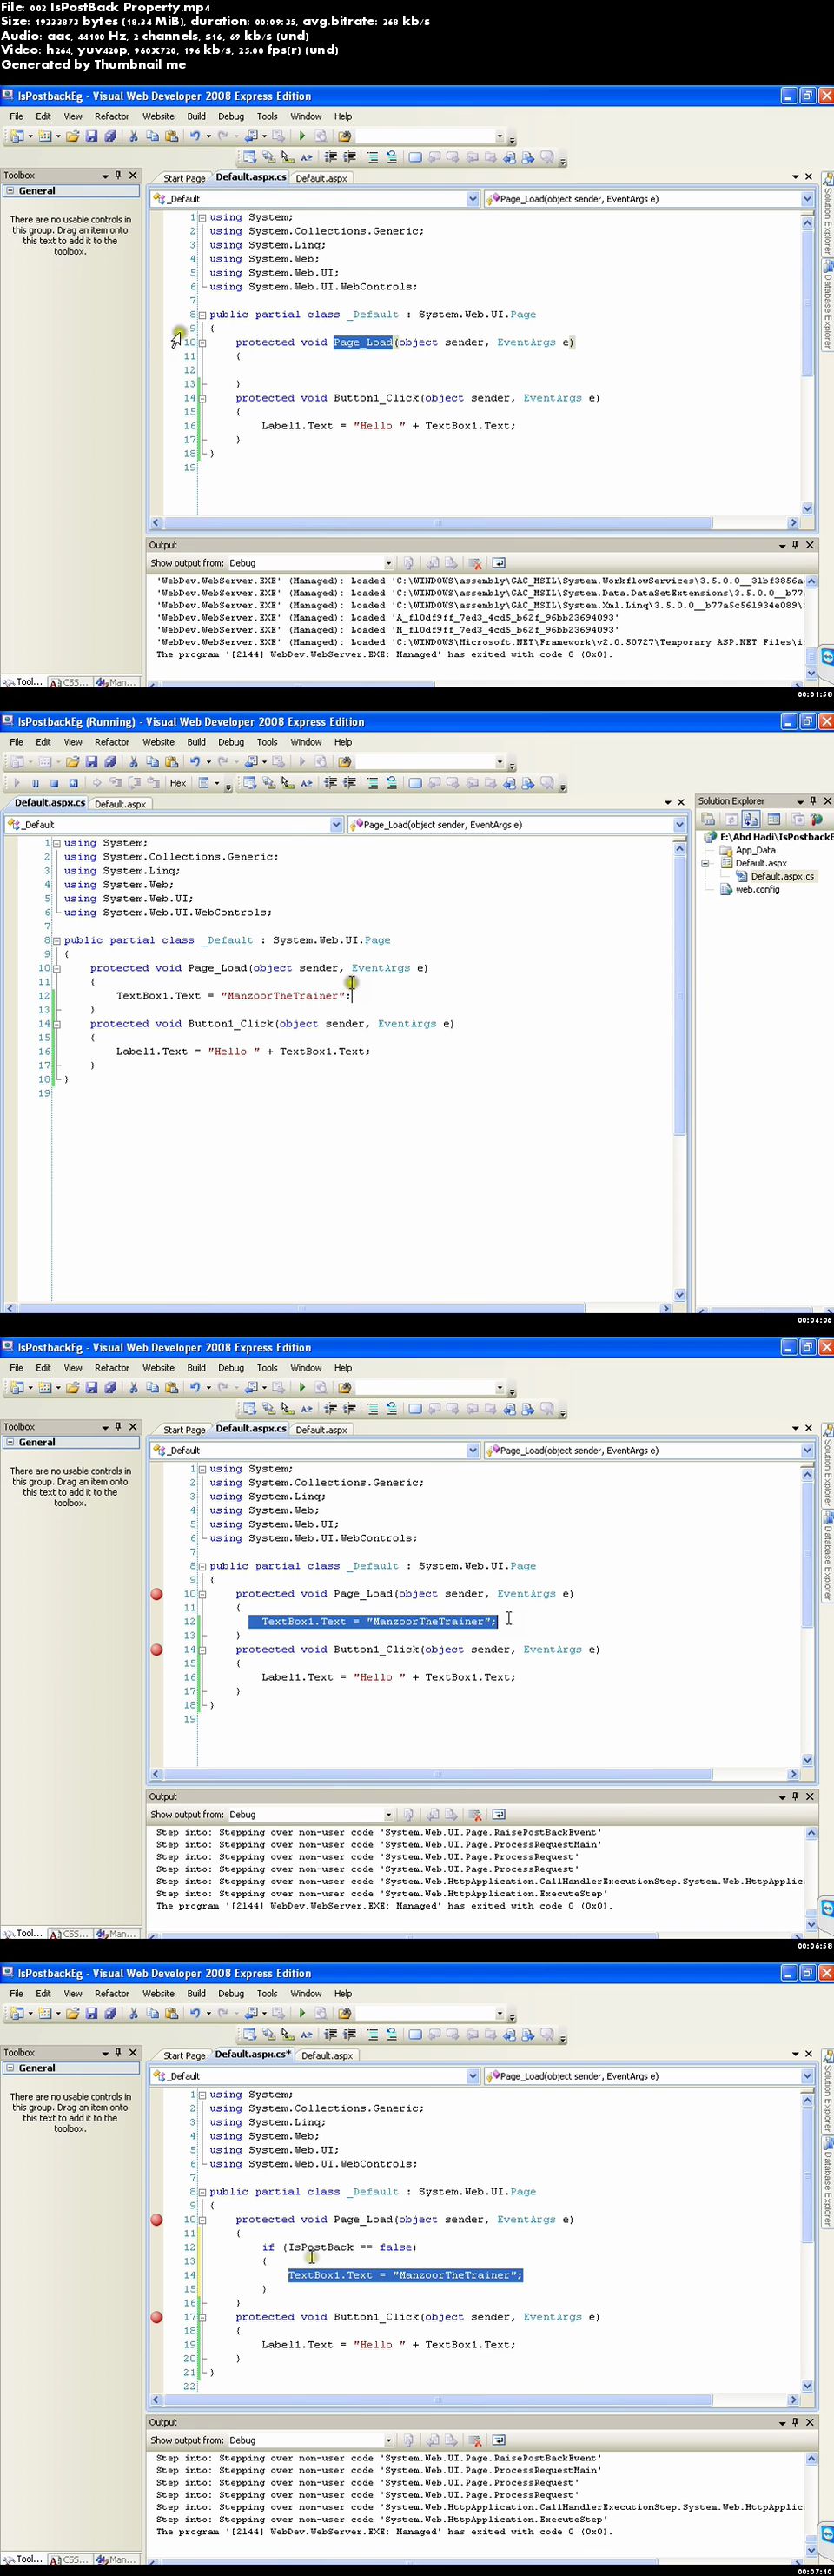Open Show output from dropdown in 00:01:58 frame
The width and height of the screenshot is (834, 2576).
tap(389, 563)
